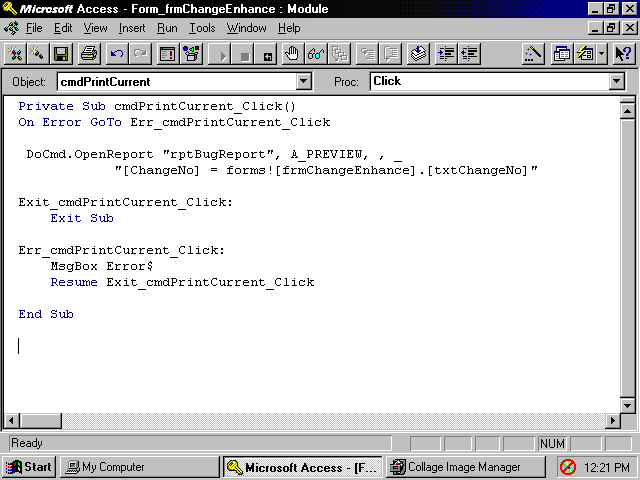640x480 pixels.
Task: Undo the last edit
Action: point(117,54)
